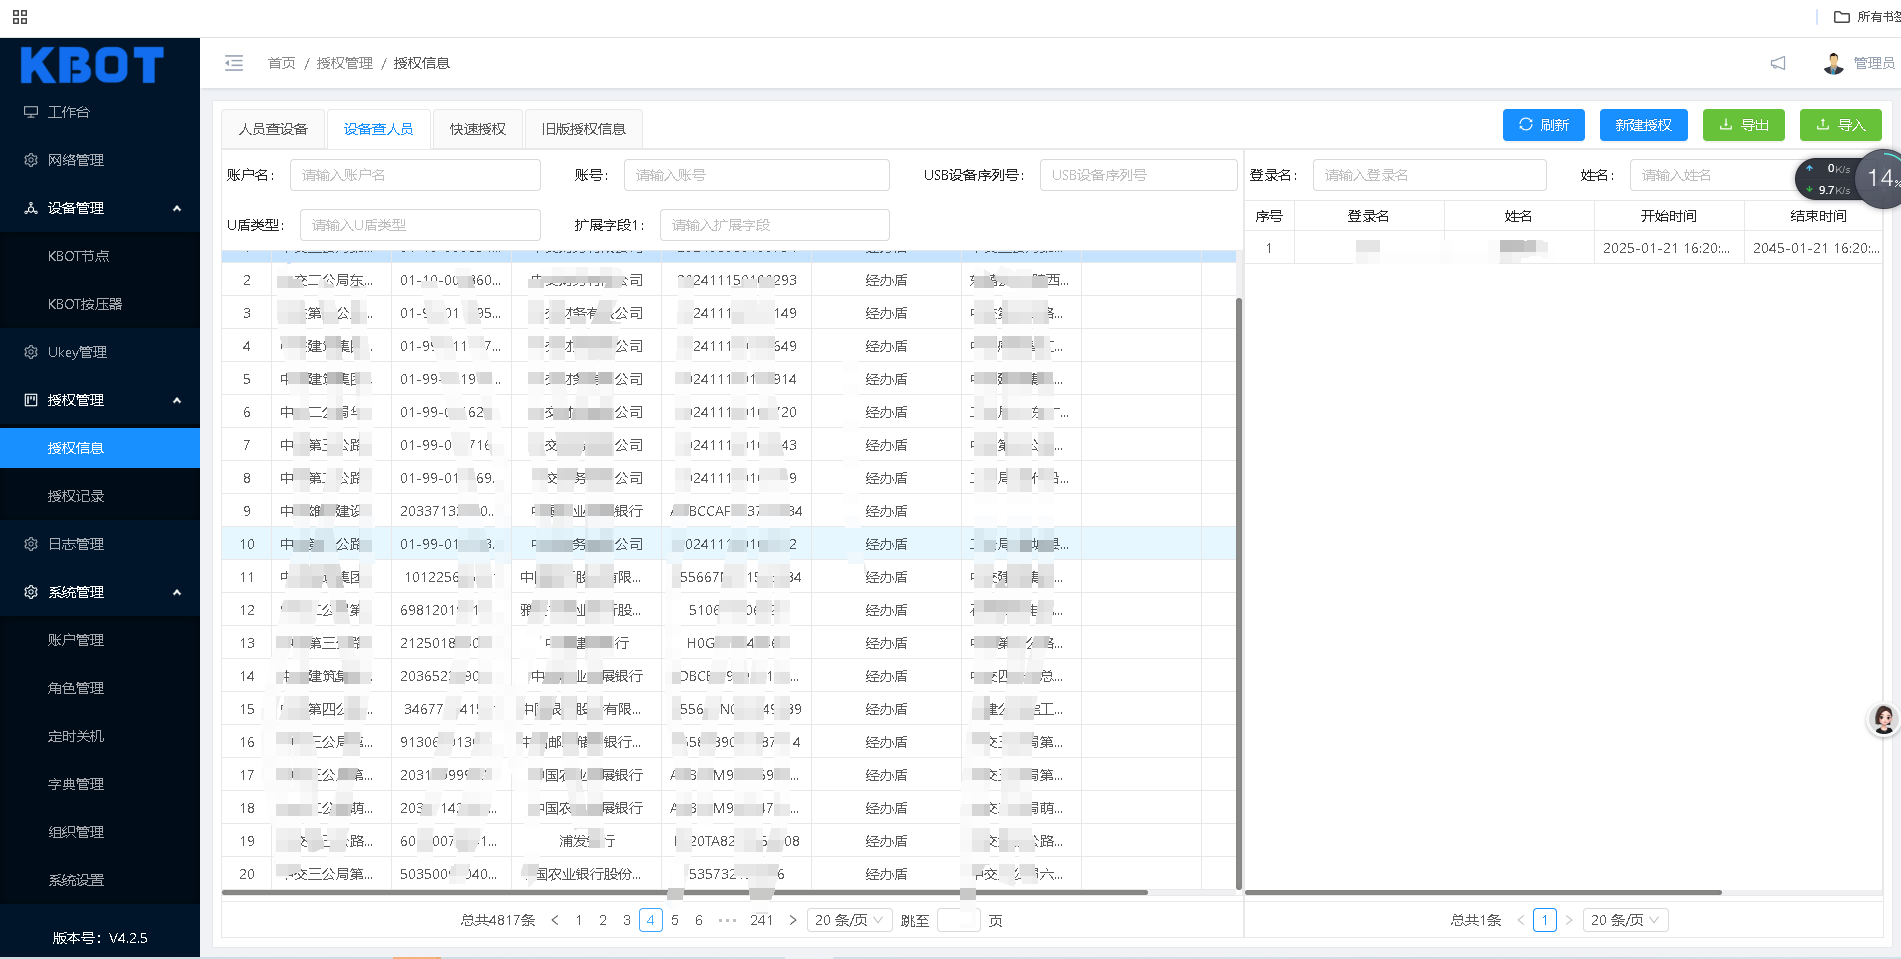
Task: Focus the 账号 input field
Action: [756, 175]
